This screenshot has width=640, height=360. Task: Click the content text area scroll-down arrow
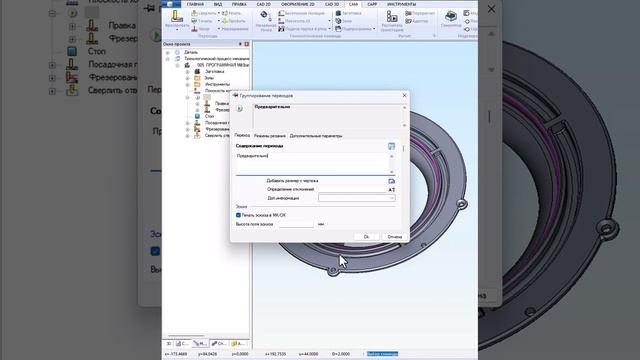(x=392, y=172)
